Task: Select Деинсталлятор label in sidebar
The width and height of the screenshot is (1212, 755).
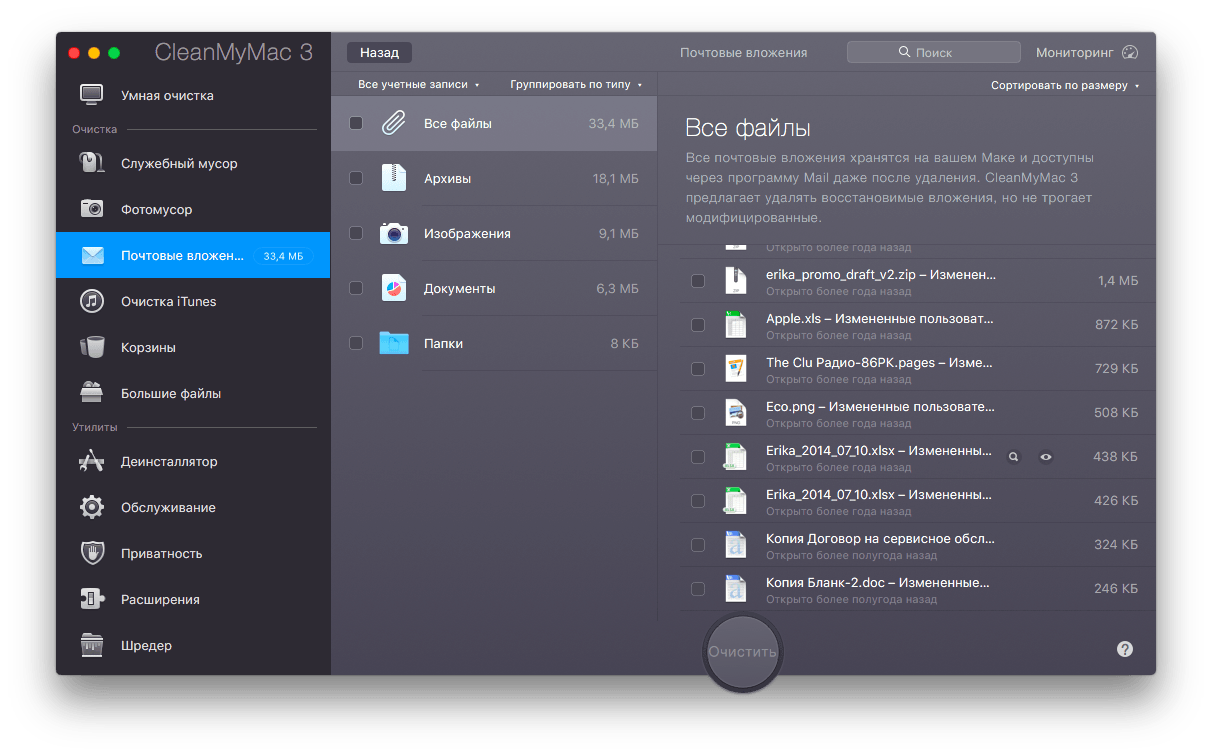Action: click(169, 461)
